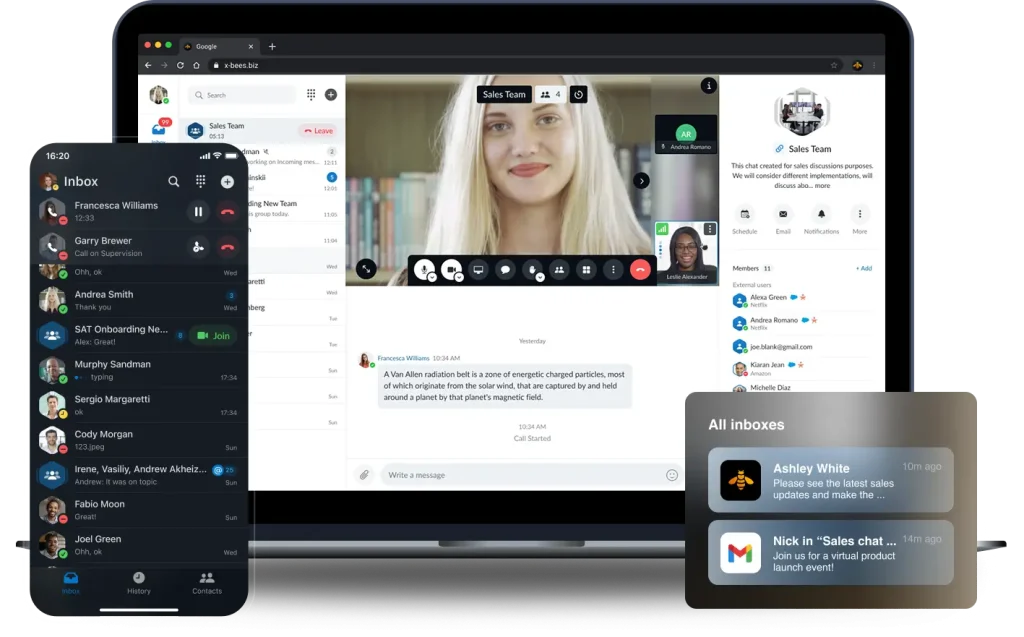
Task: Toggle the camera video button
Action: pyautogui.click(x=451, y=268)
